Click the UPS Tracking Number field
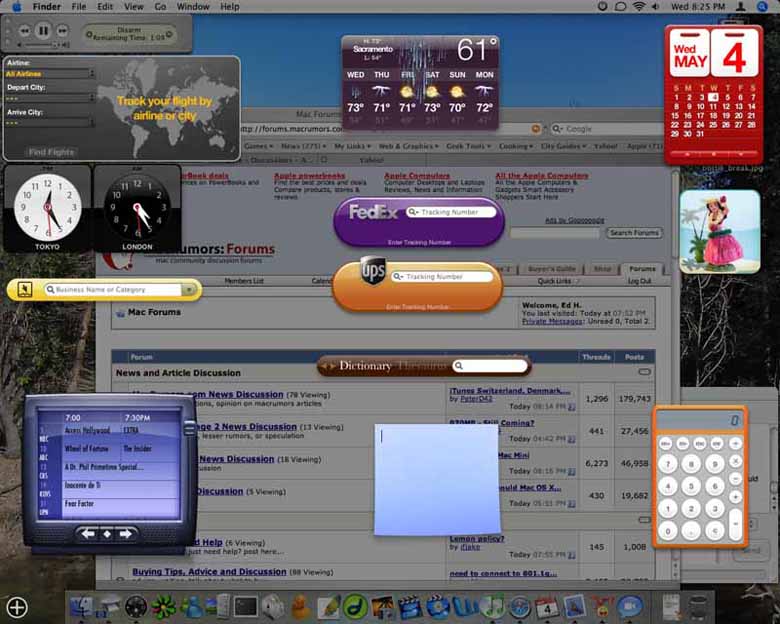 pos(442,276)
